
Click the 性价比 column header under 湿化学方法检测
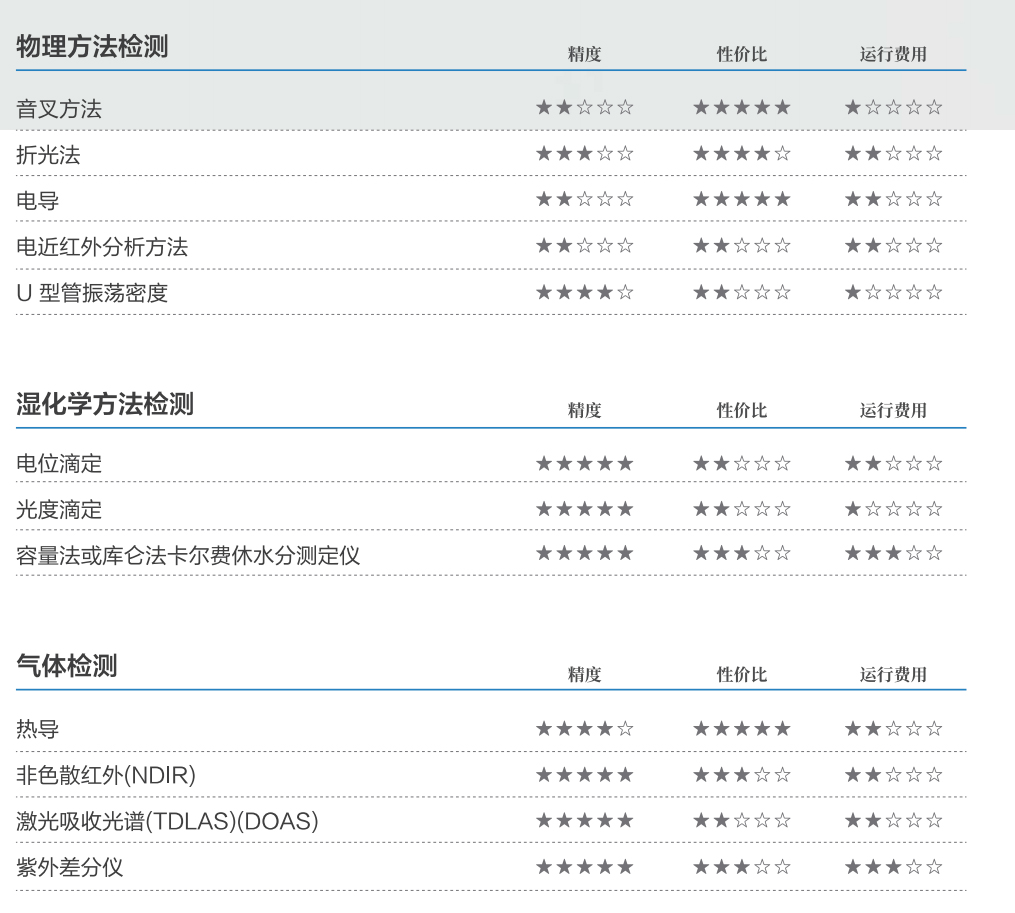[741, 411]
